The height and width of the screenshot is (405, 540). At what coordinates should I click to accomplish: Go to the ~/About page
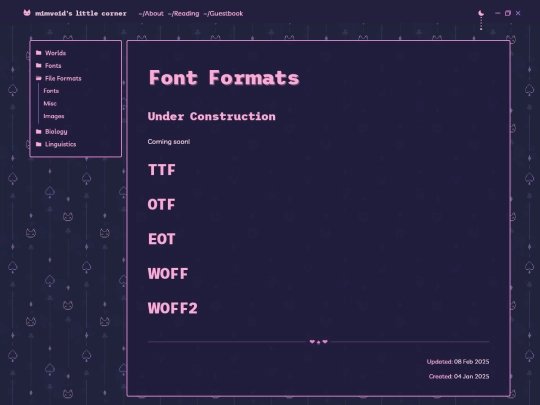151,13
